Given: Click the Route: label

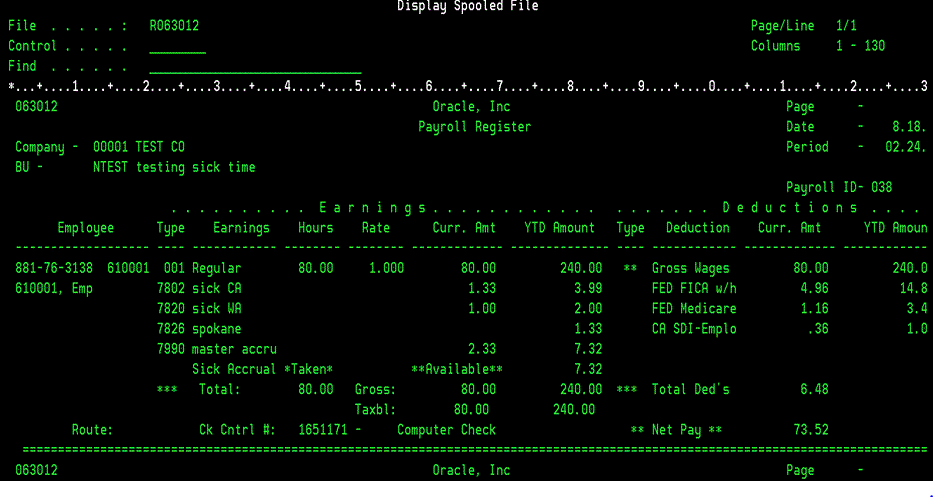Looking at the screenshot, I should (x=92, y=430).
